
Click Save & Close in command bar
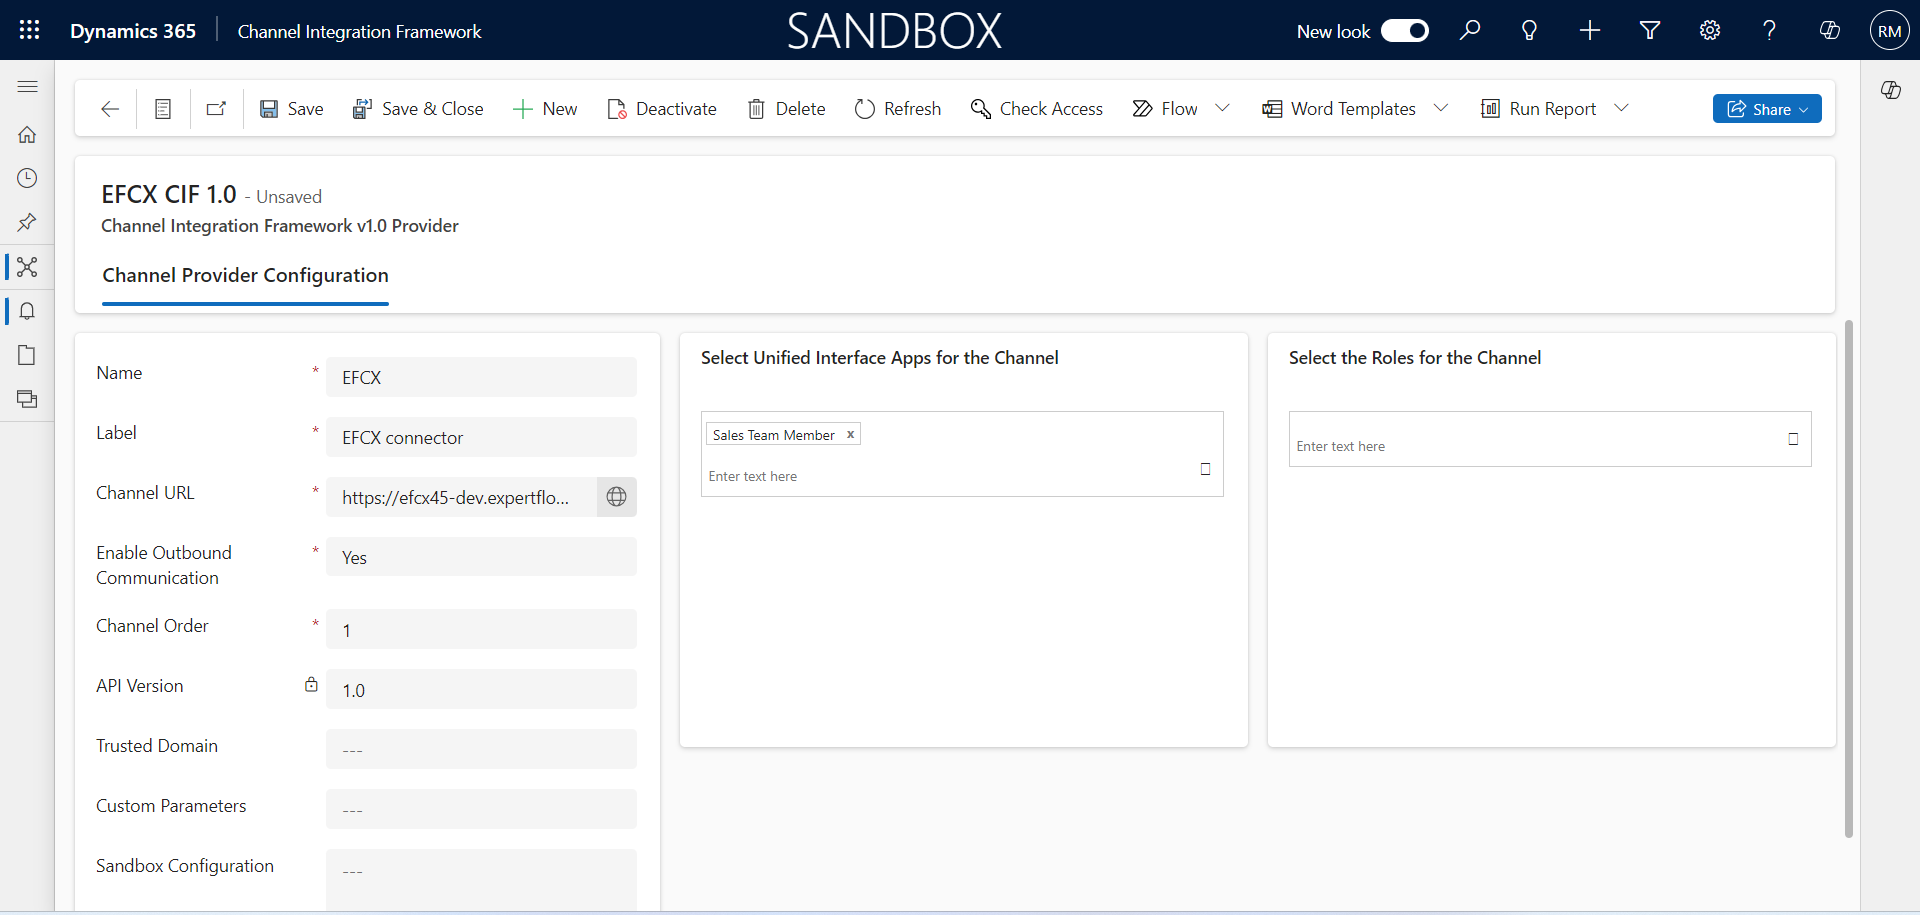pyautogui.click(x=418, y=109)
